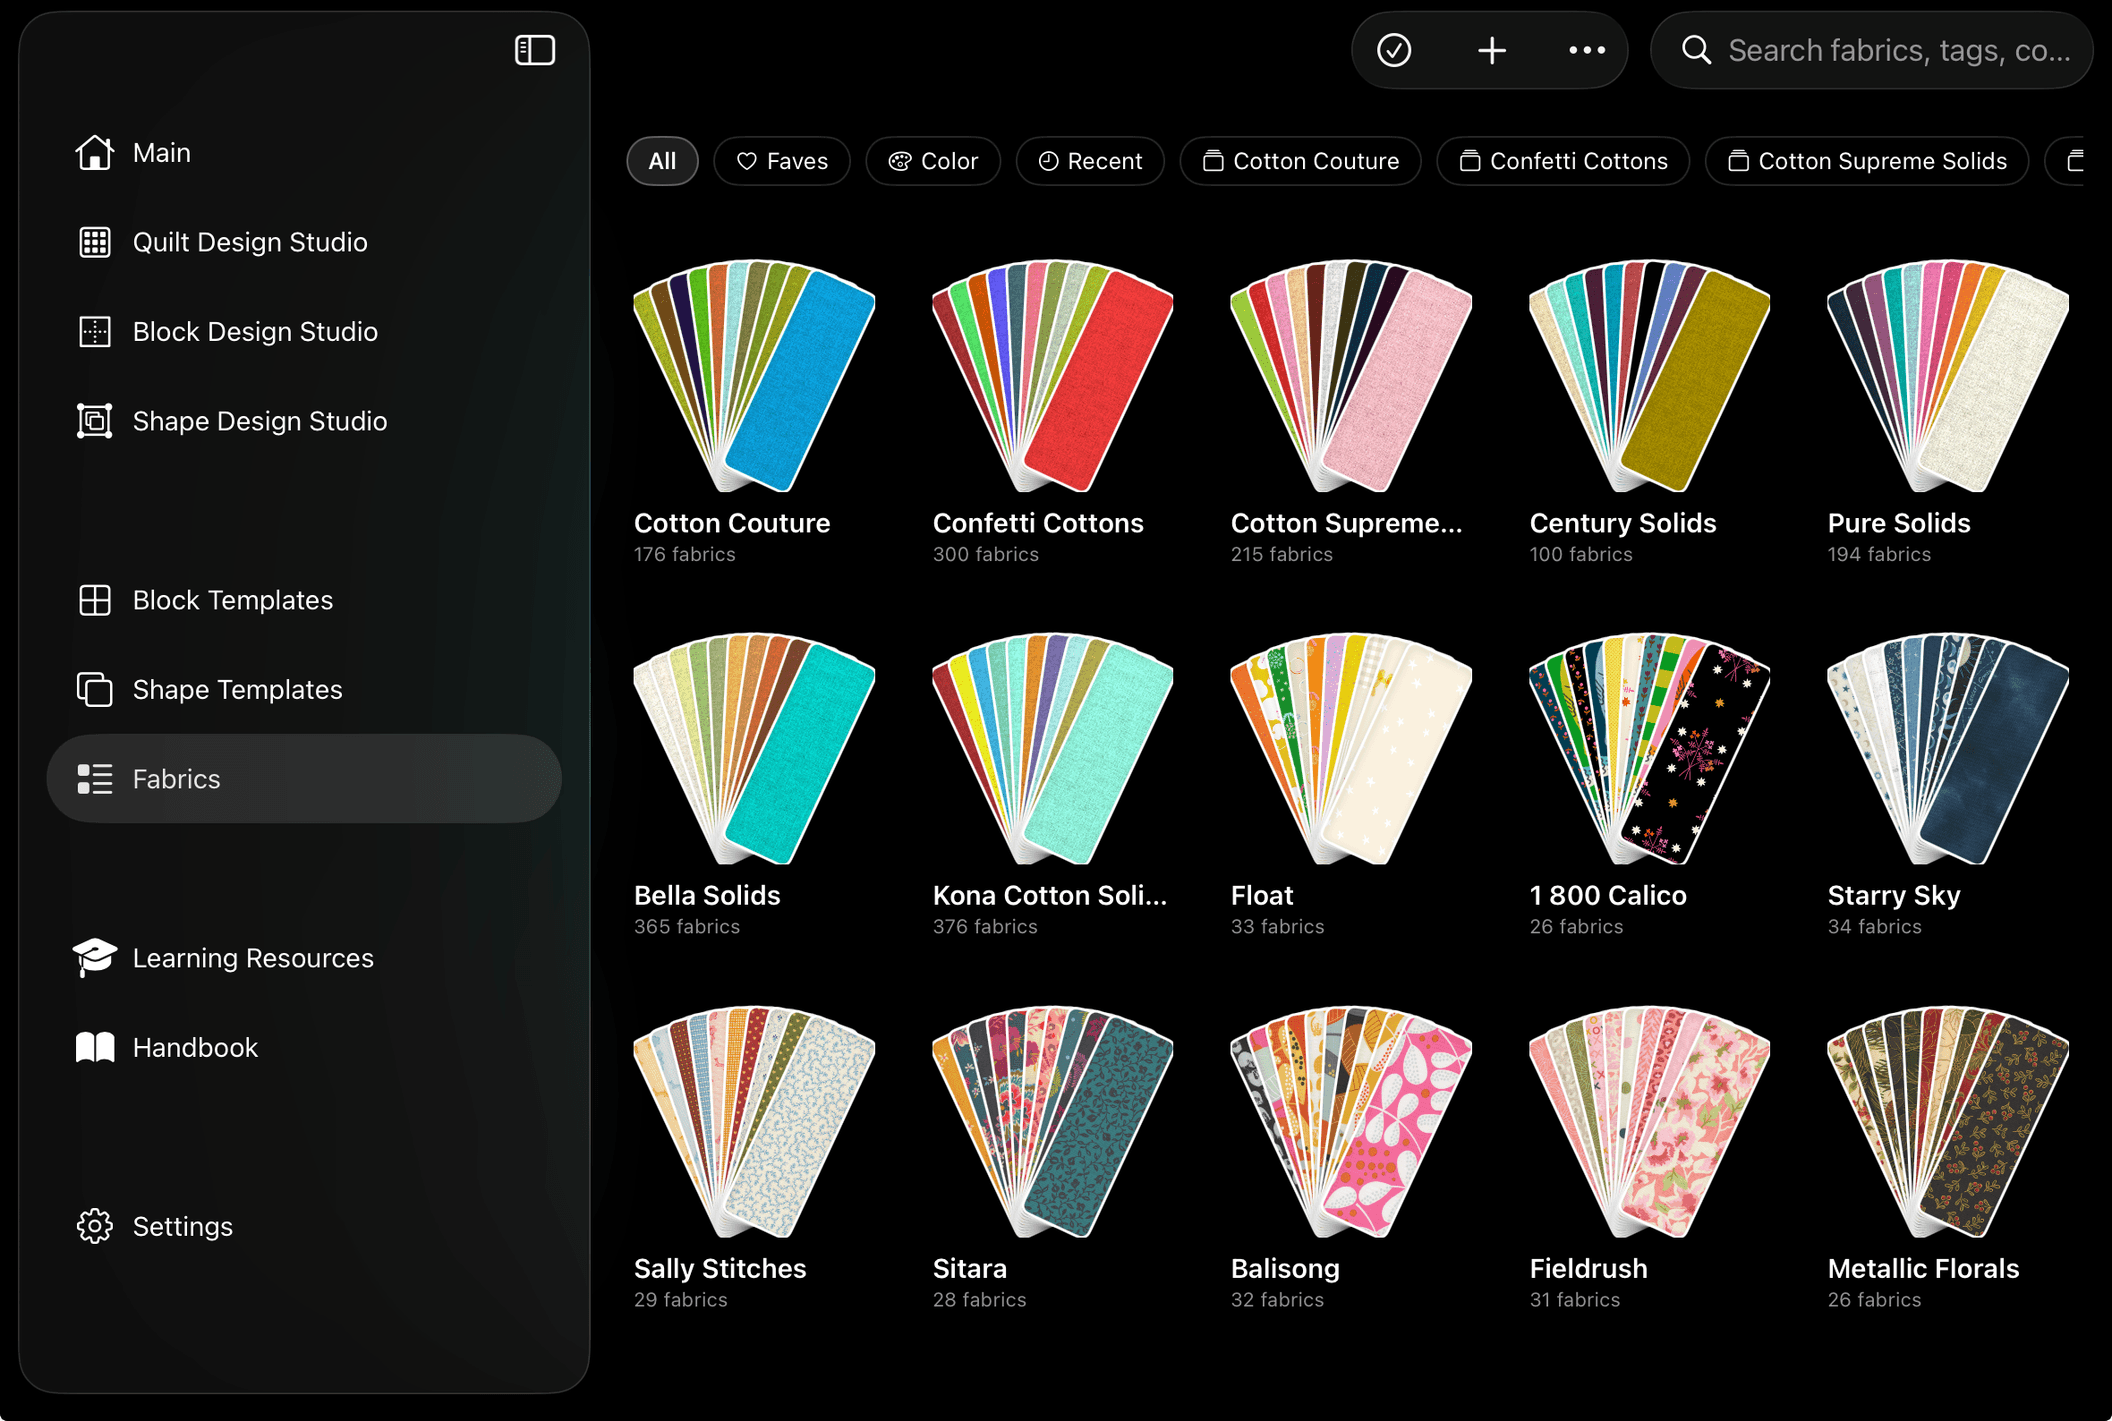Open the Pure Solids fabric swatch fan

coord(1948,376)
